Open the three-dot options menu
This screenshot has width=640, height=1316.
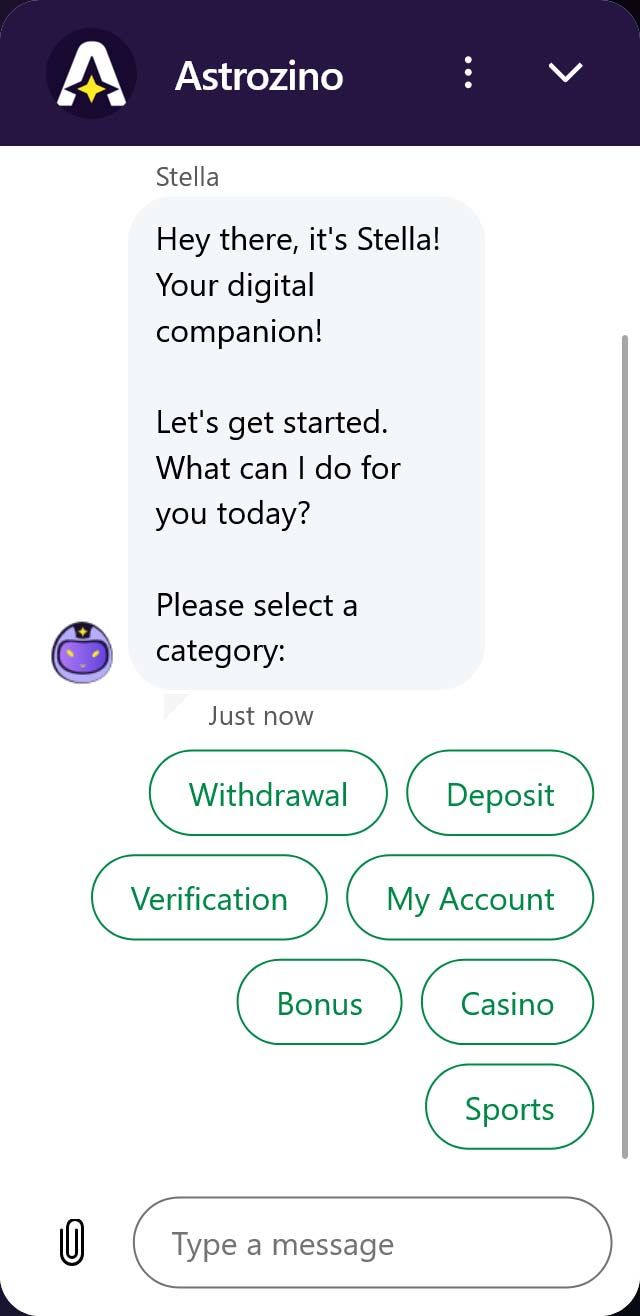click(x=468, y=73)
